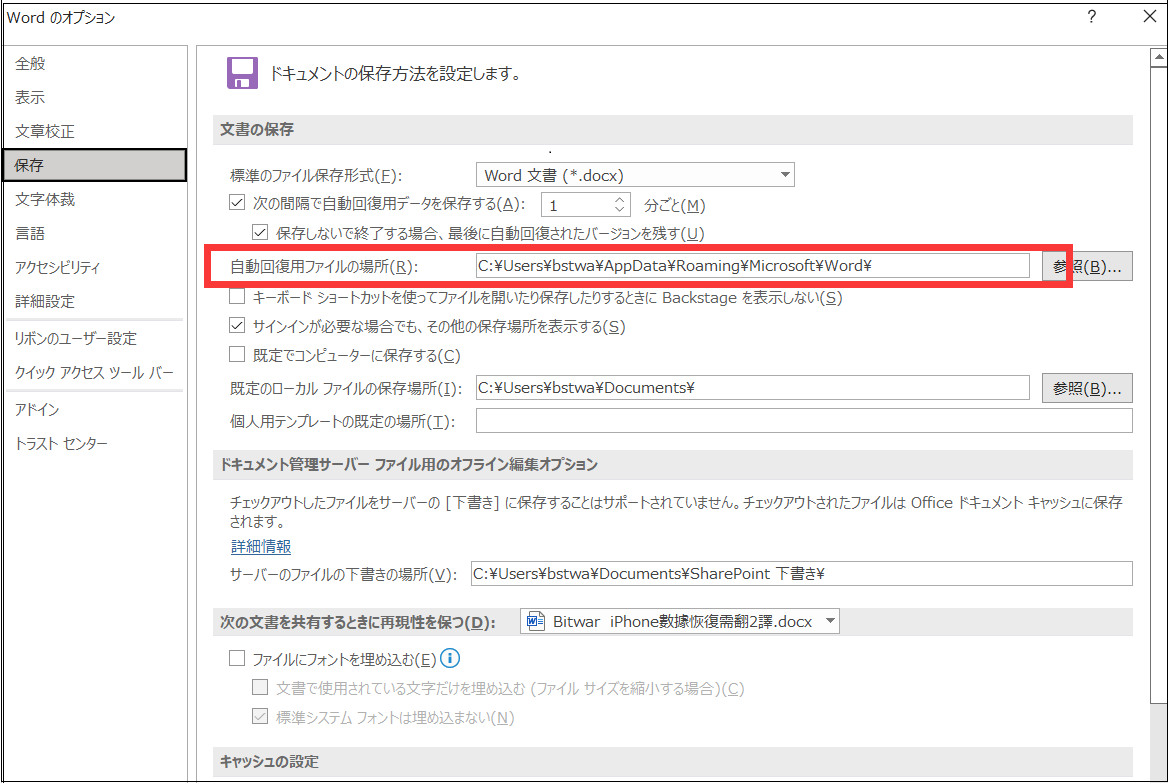Enable 'ファイルにフォントを埋め込む' checkbox

click(237, 658)
